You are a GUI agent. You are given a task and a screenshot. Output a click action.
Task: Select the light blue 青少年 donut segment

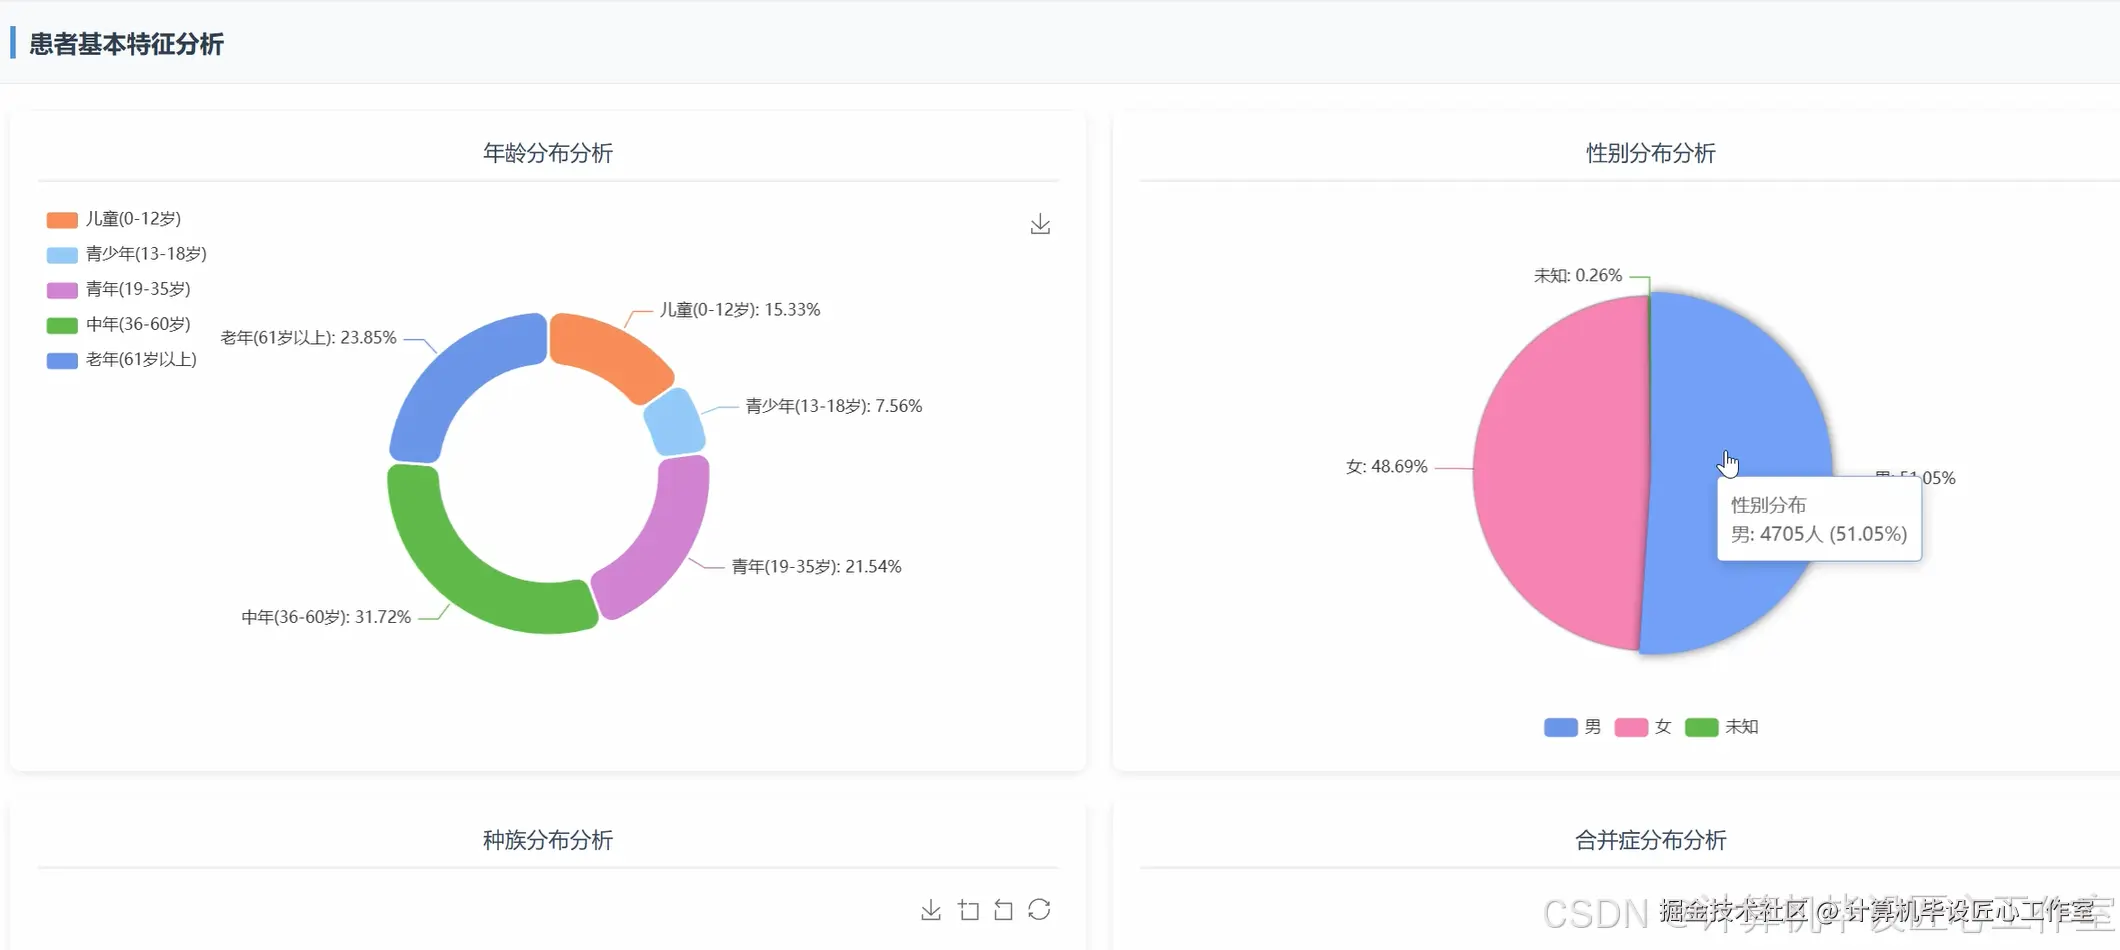pos(675,422)
